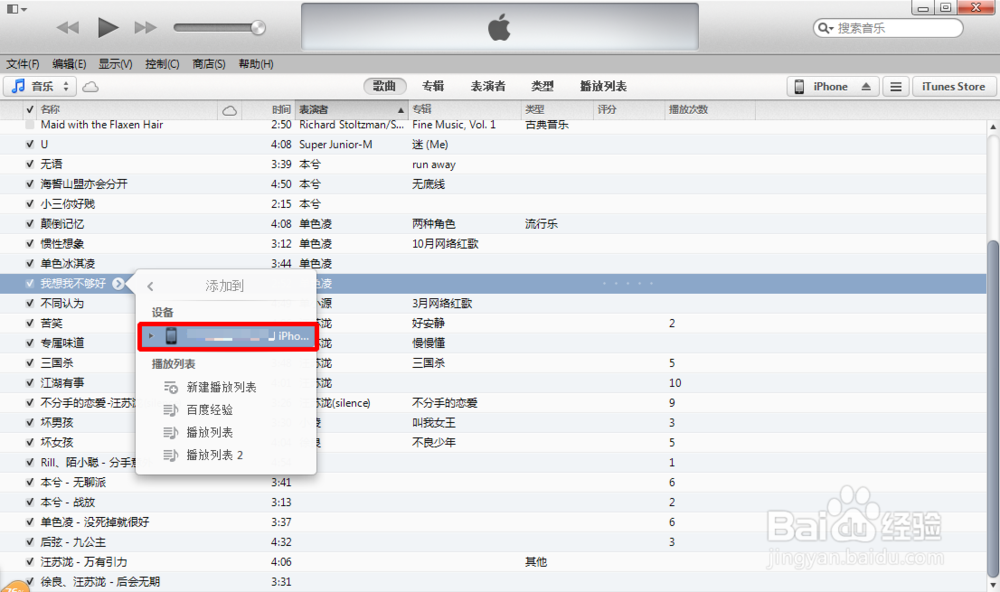Open the 编辑(E) menu
This screenshot has width=1000, height=592.
69,64
